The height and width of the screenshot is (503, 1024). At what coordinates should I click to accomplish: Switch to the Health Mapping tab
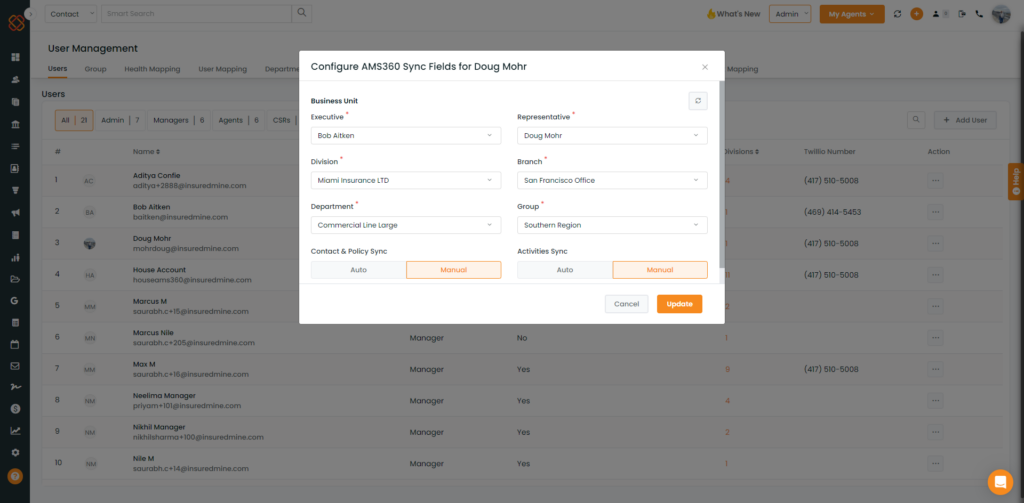152,69
